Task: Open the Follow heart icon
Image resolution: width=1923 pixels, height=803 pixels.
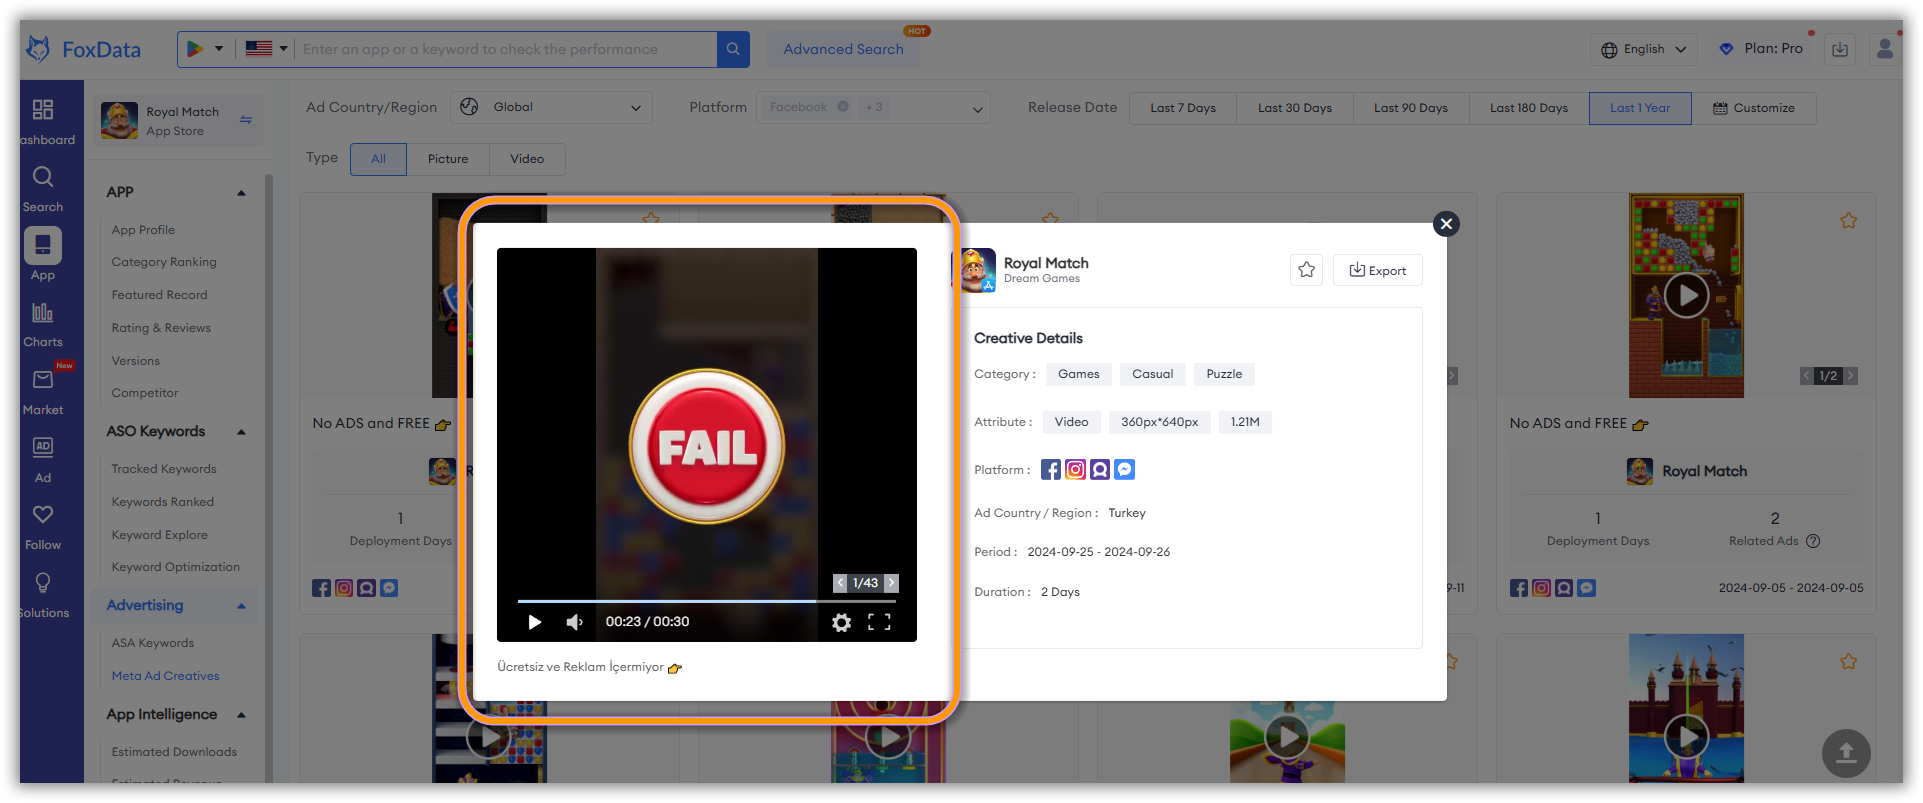Action: [43, 515]
